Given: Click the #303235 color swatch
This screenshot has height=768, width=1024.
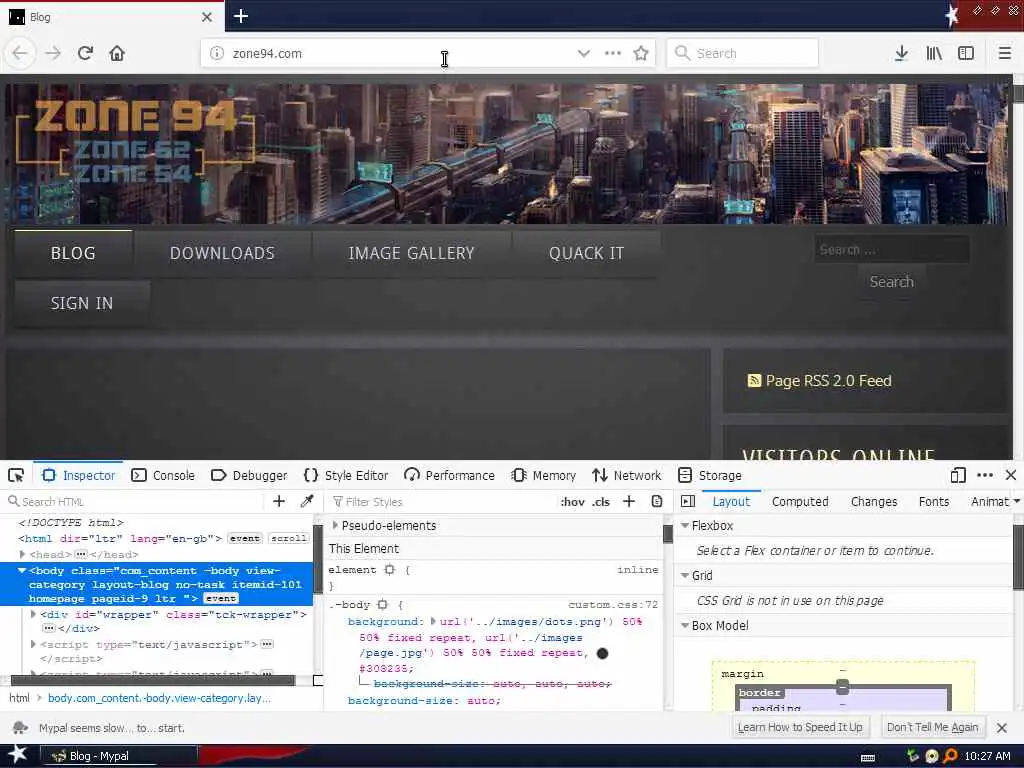Looking at the screenshot, I should [602, 653].
